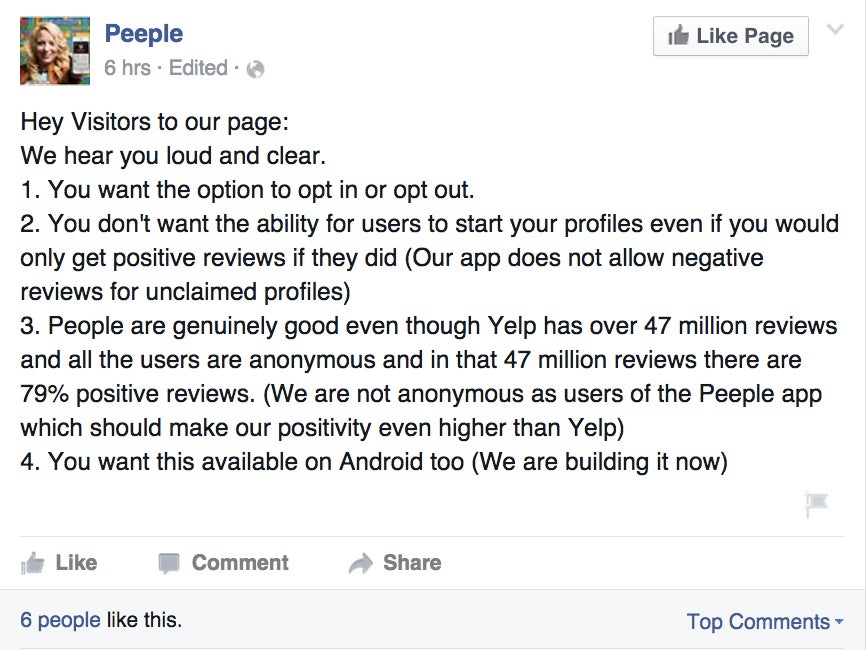Click the 'like this' text after 6 people
This screenshot has width=866, height=650.
click(144, 620)
